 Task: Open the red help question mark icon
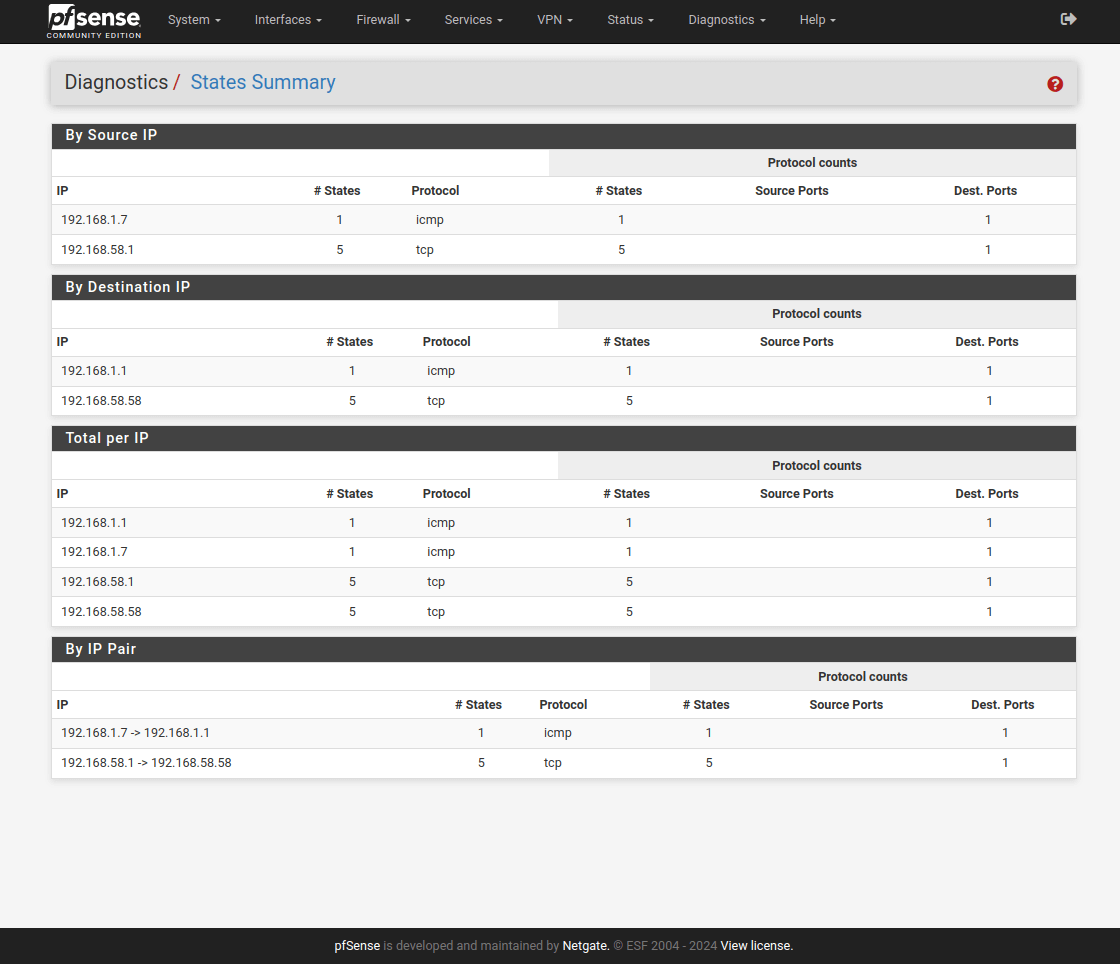coord(1055,84)
